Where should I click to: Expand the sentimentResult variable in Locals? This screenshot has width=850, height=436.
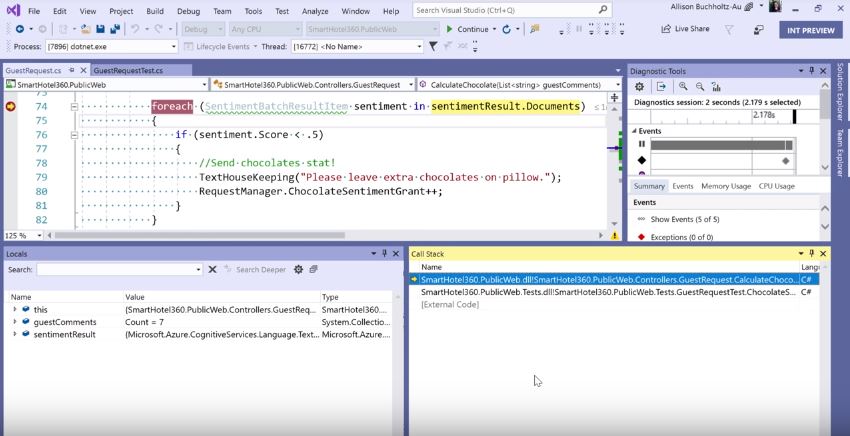[15, 334]
